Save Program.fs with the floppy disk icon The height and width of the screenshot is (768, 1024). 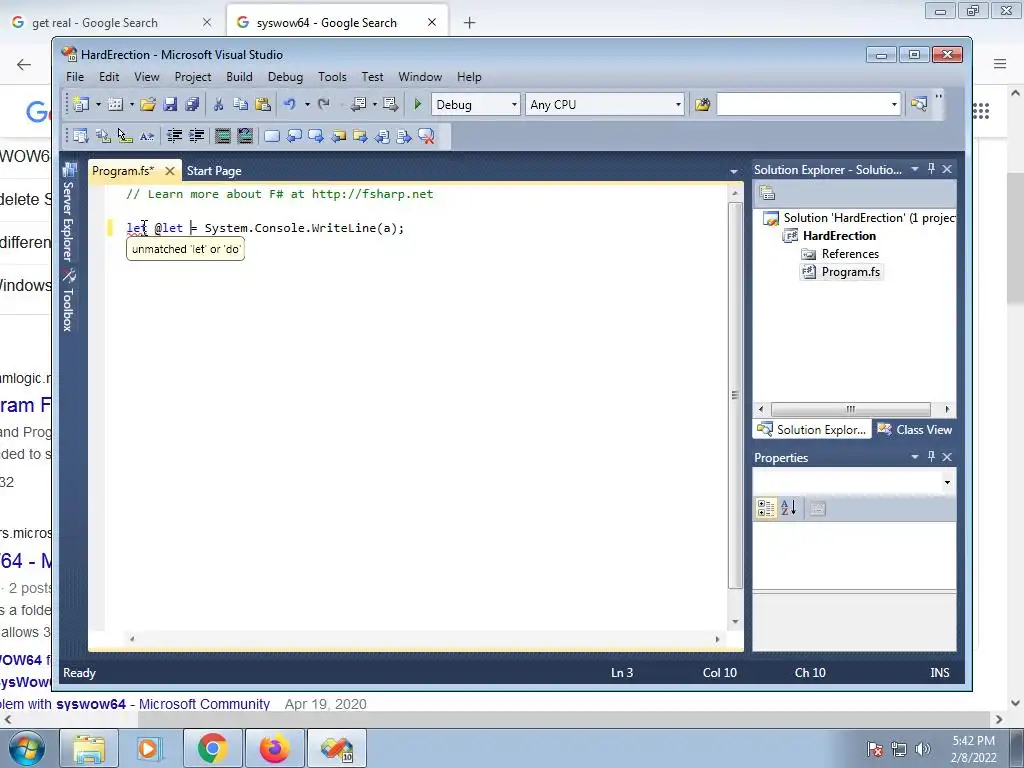(x=170, y=104)
